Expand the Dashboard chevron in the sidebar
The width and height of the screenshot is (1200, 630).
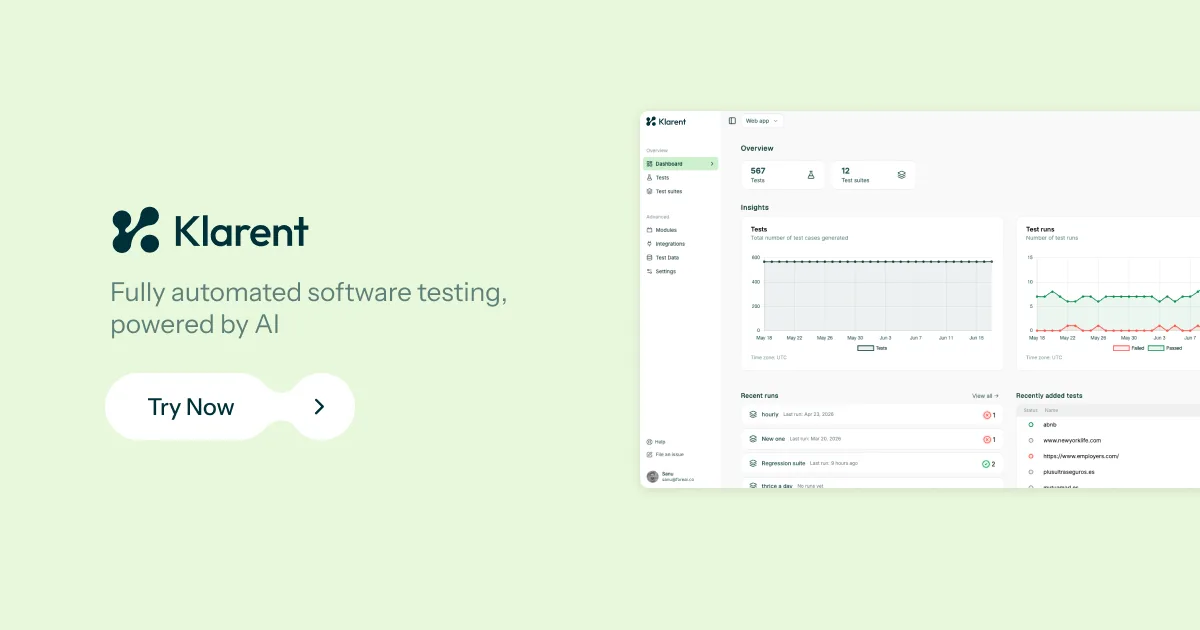[x=712, y=164]
